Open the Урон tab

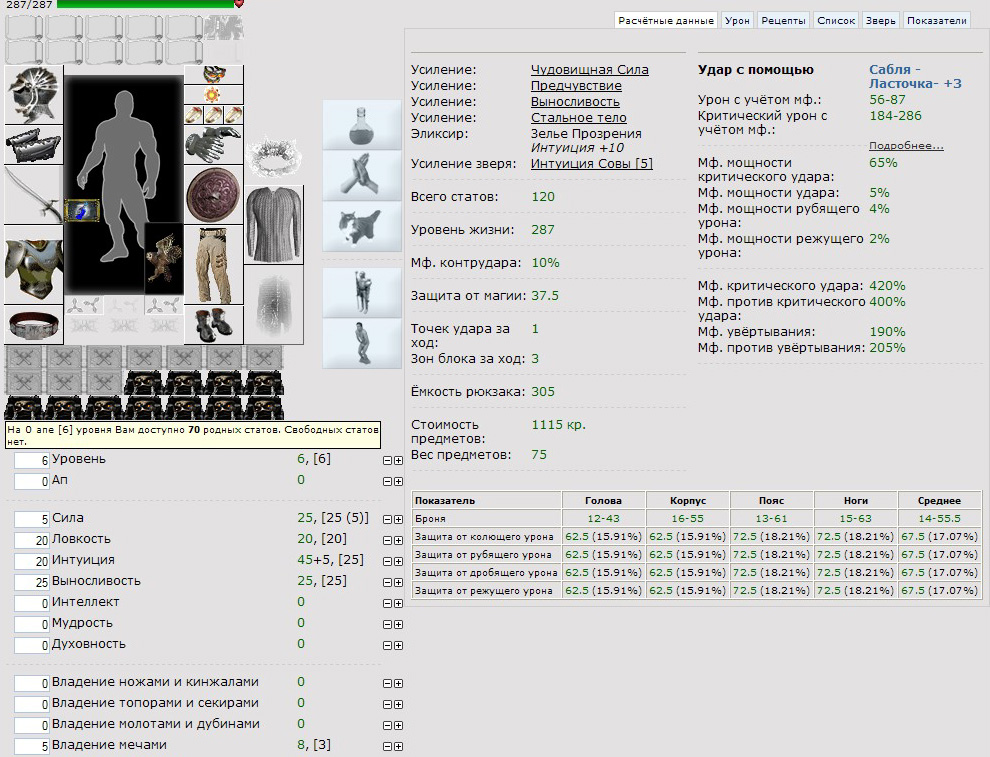click(x=737, y=20)
